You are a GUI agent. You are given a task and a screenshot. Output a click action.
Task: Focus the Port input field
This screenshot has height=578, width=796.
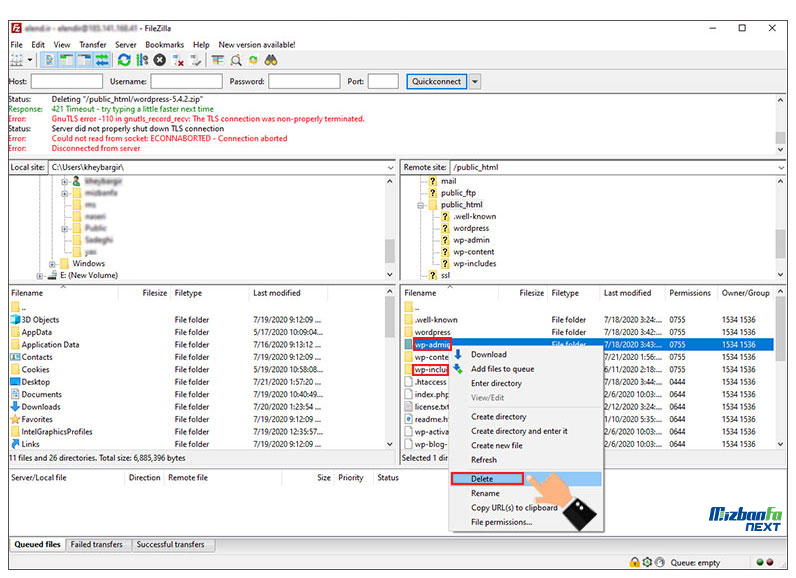click(383, 81)
